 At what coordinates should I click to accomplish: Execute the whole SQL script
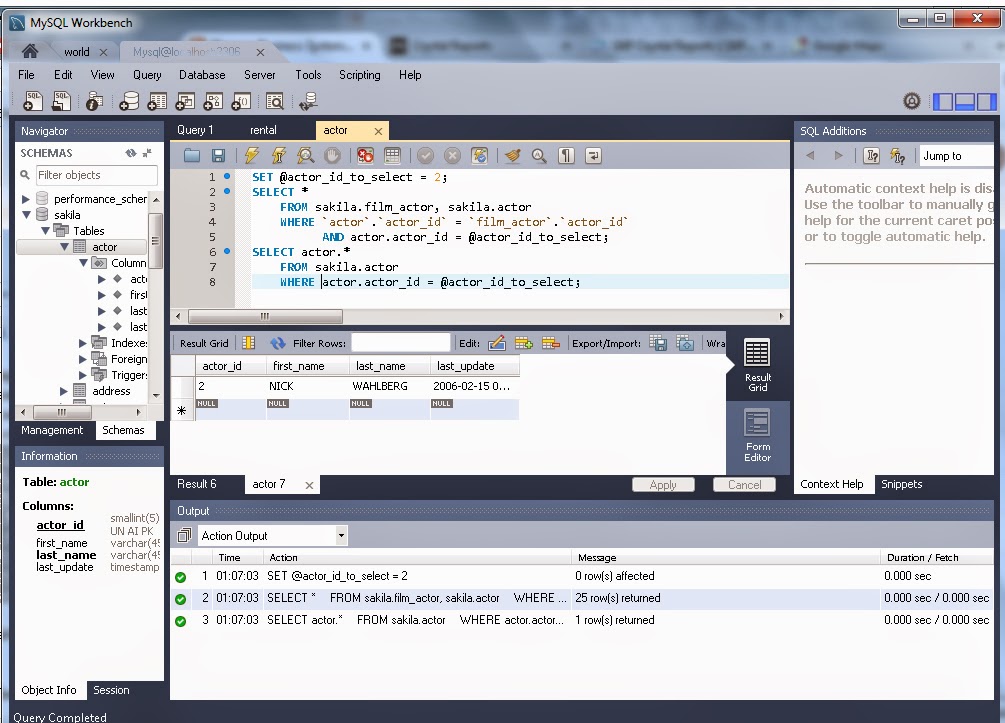click(x=252, y=155)
